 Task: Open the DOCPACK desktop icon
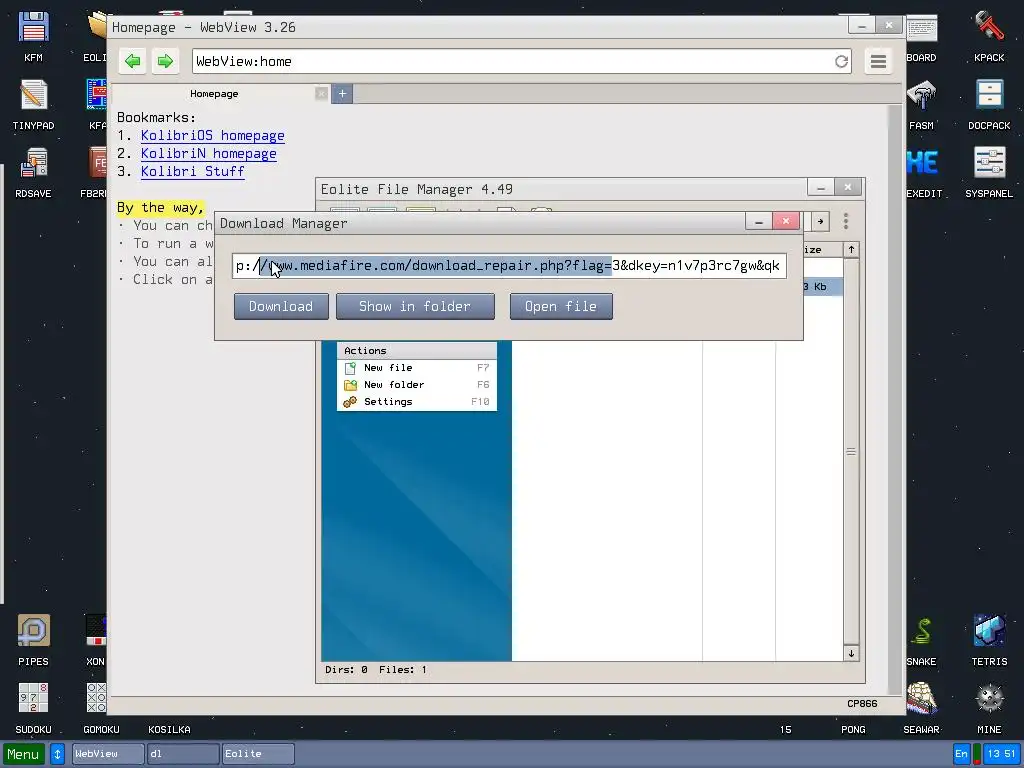point(989,104)
